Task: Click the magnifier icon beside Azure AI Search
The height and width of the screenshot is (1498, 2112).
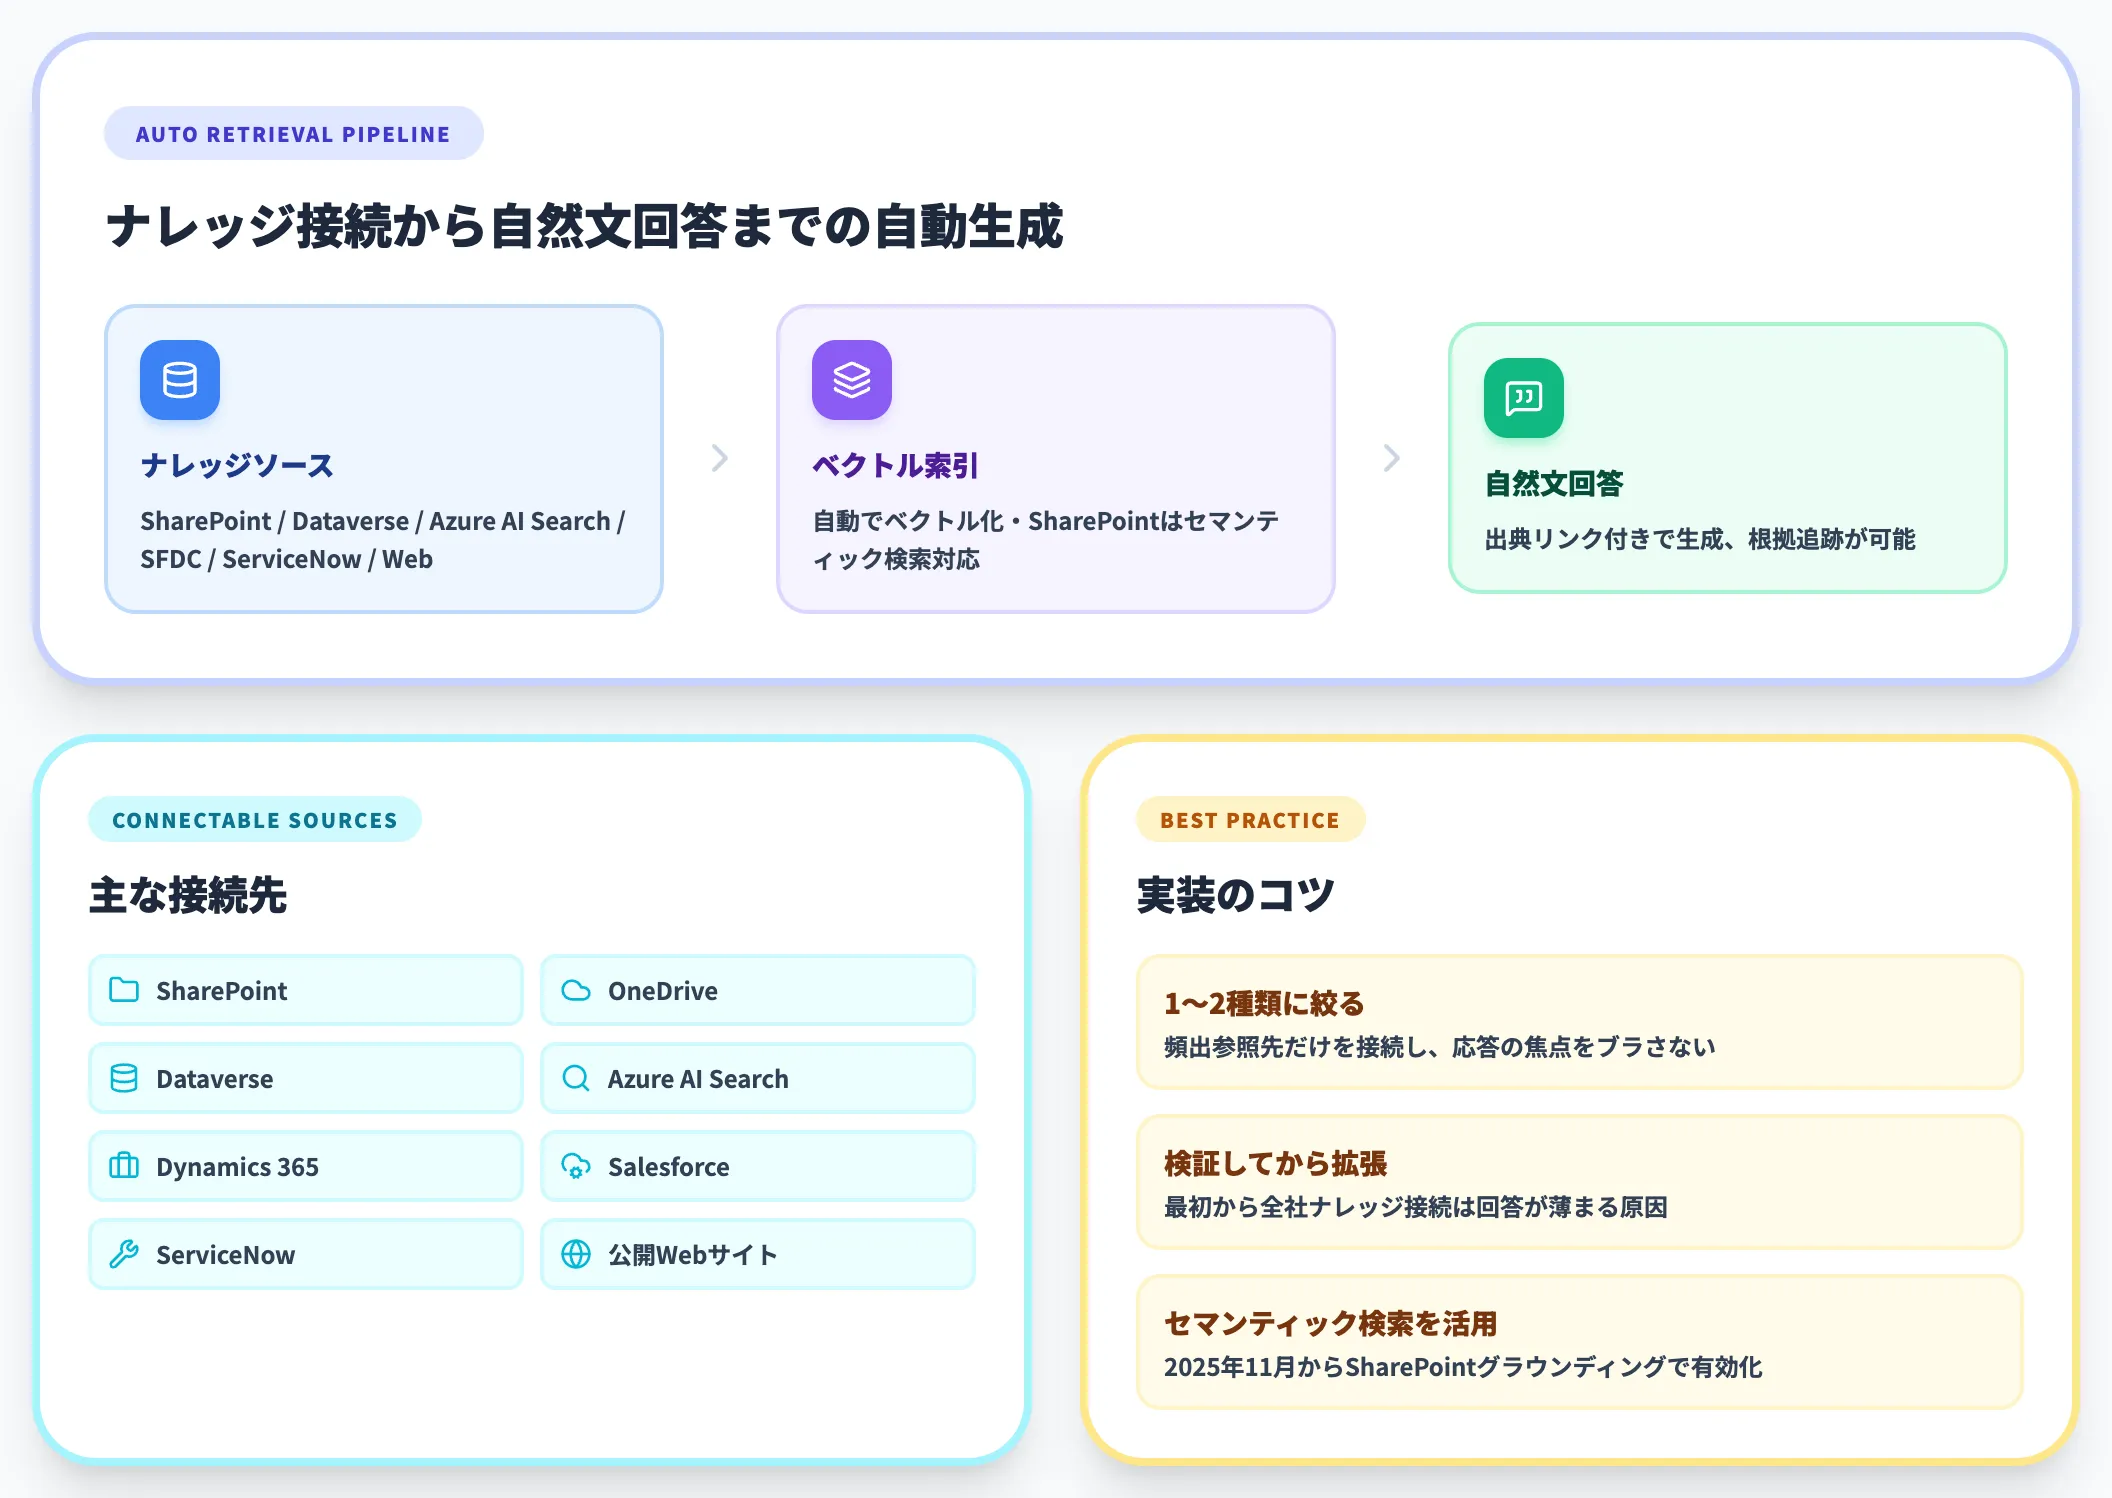Action: click(x=576, y=1078)
